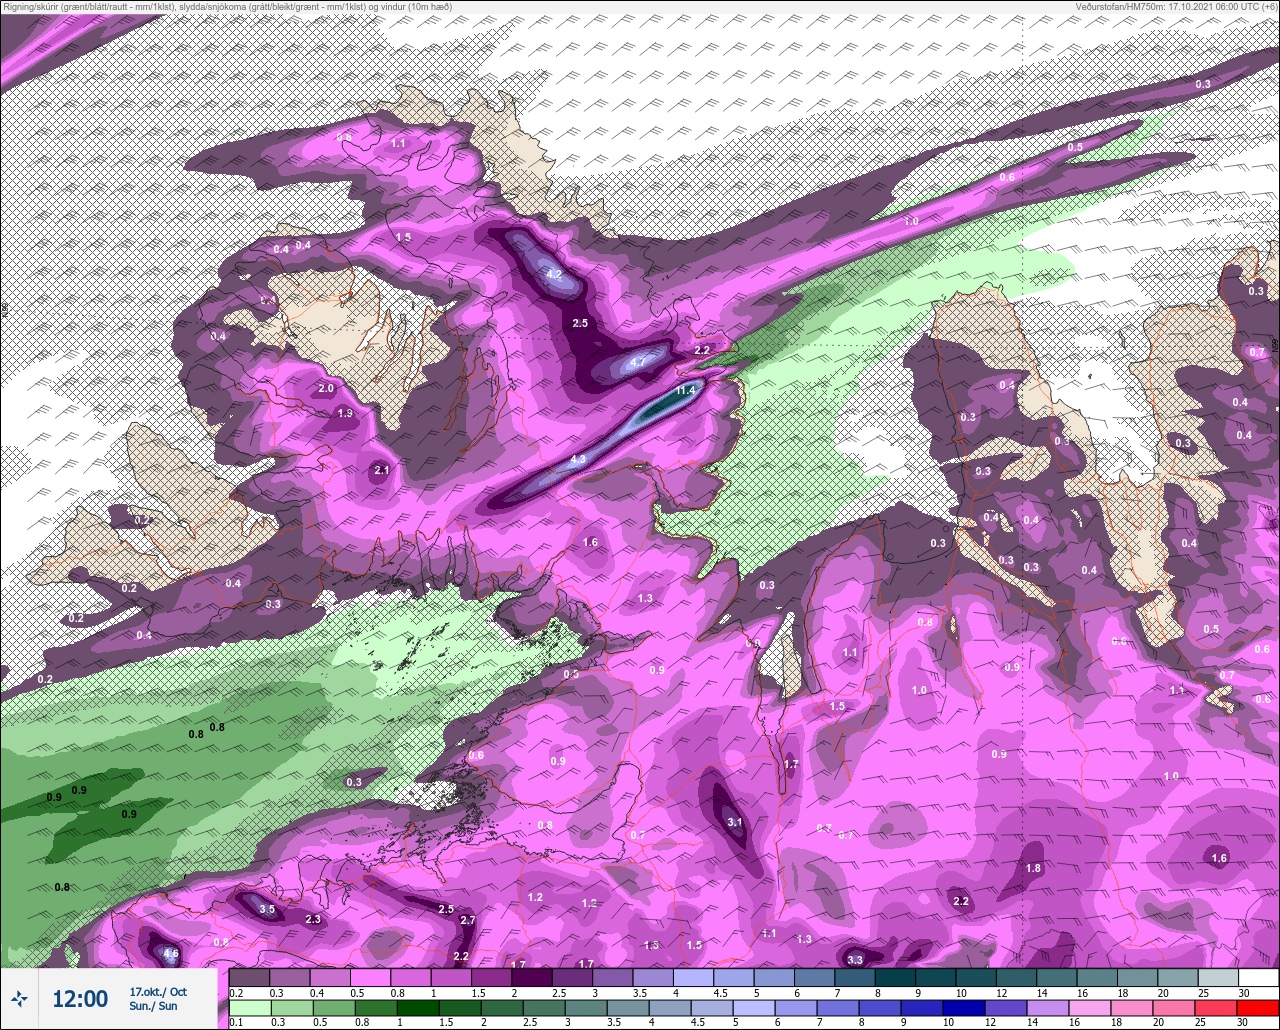Click the 3.5 precipitation value on the map
Viewport: 1280px width, 1030px height.
(267, 909)
